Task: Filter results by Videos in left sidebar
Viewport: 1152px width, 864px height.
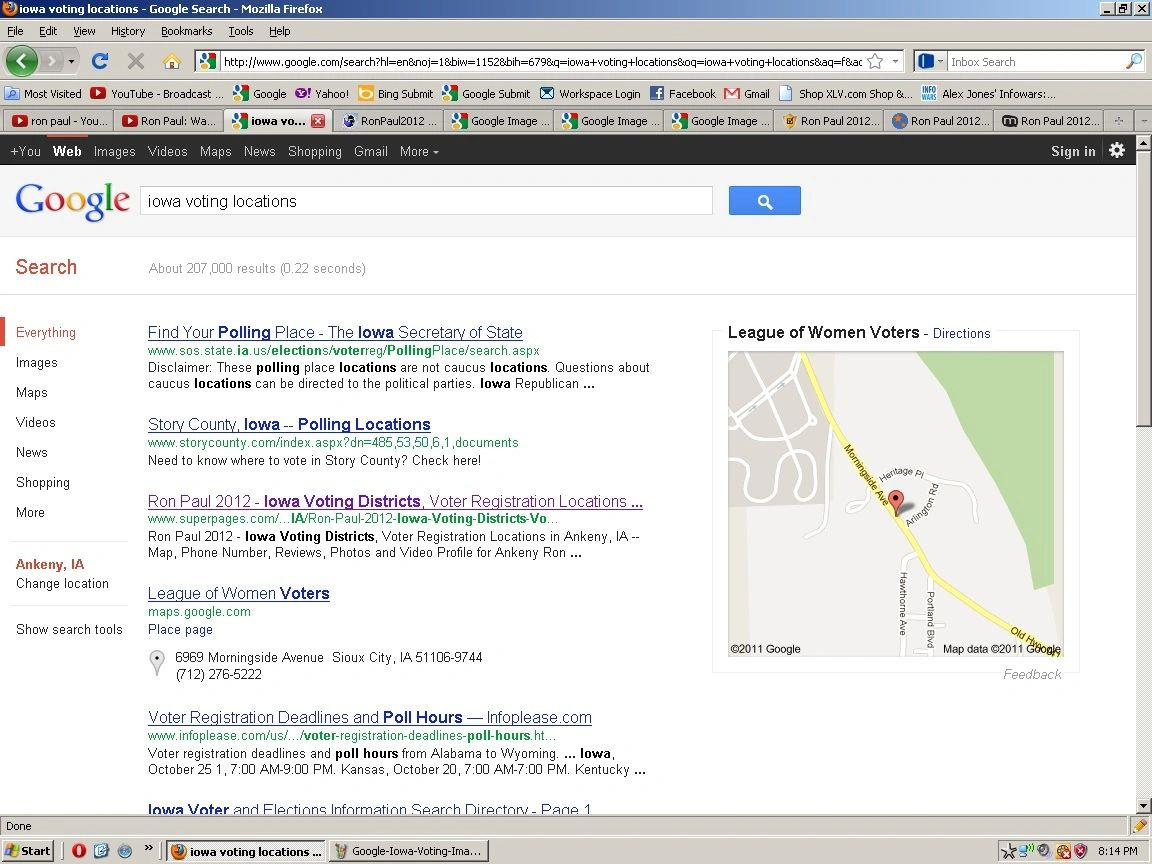Action: pos(35,422)
